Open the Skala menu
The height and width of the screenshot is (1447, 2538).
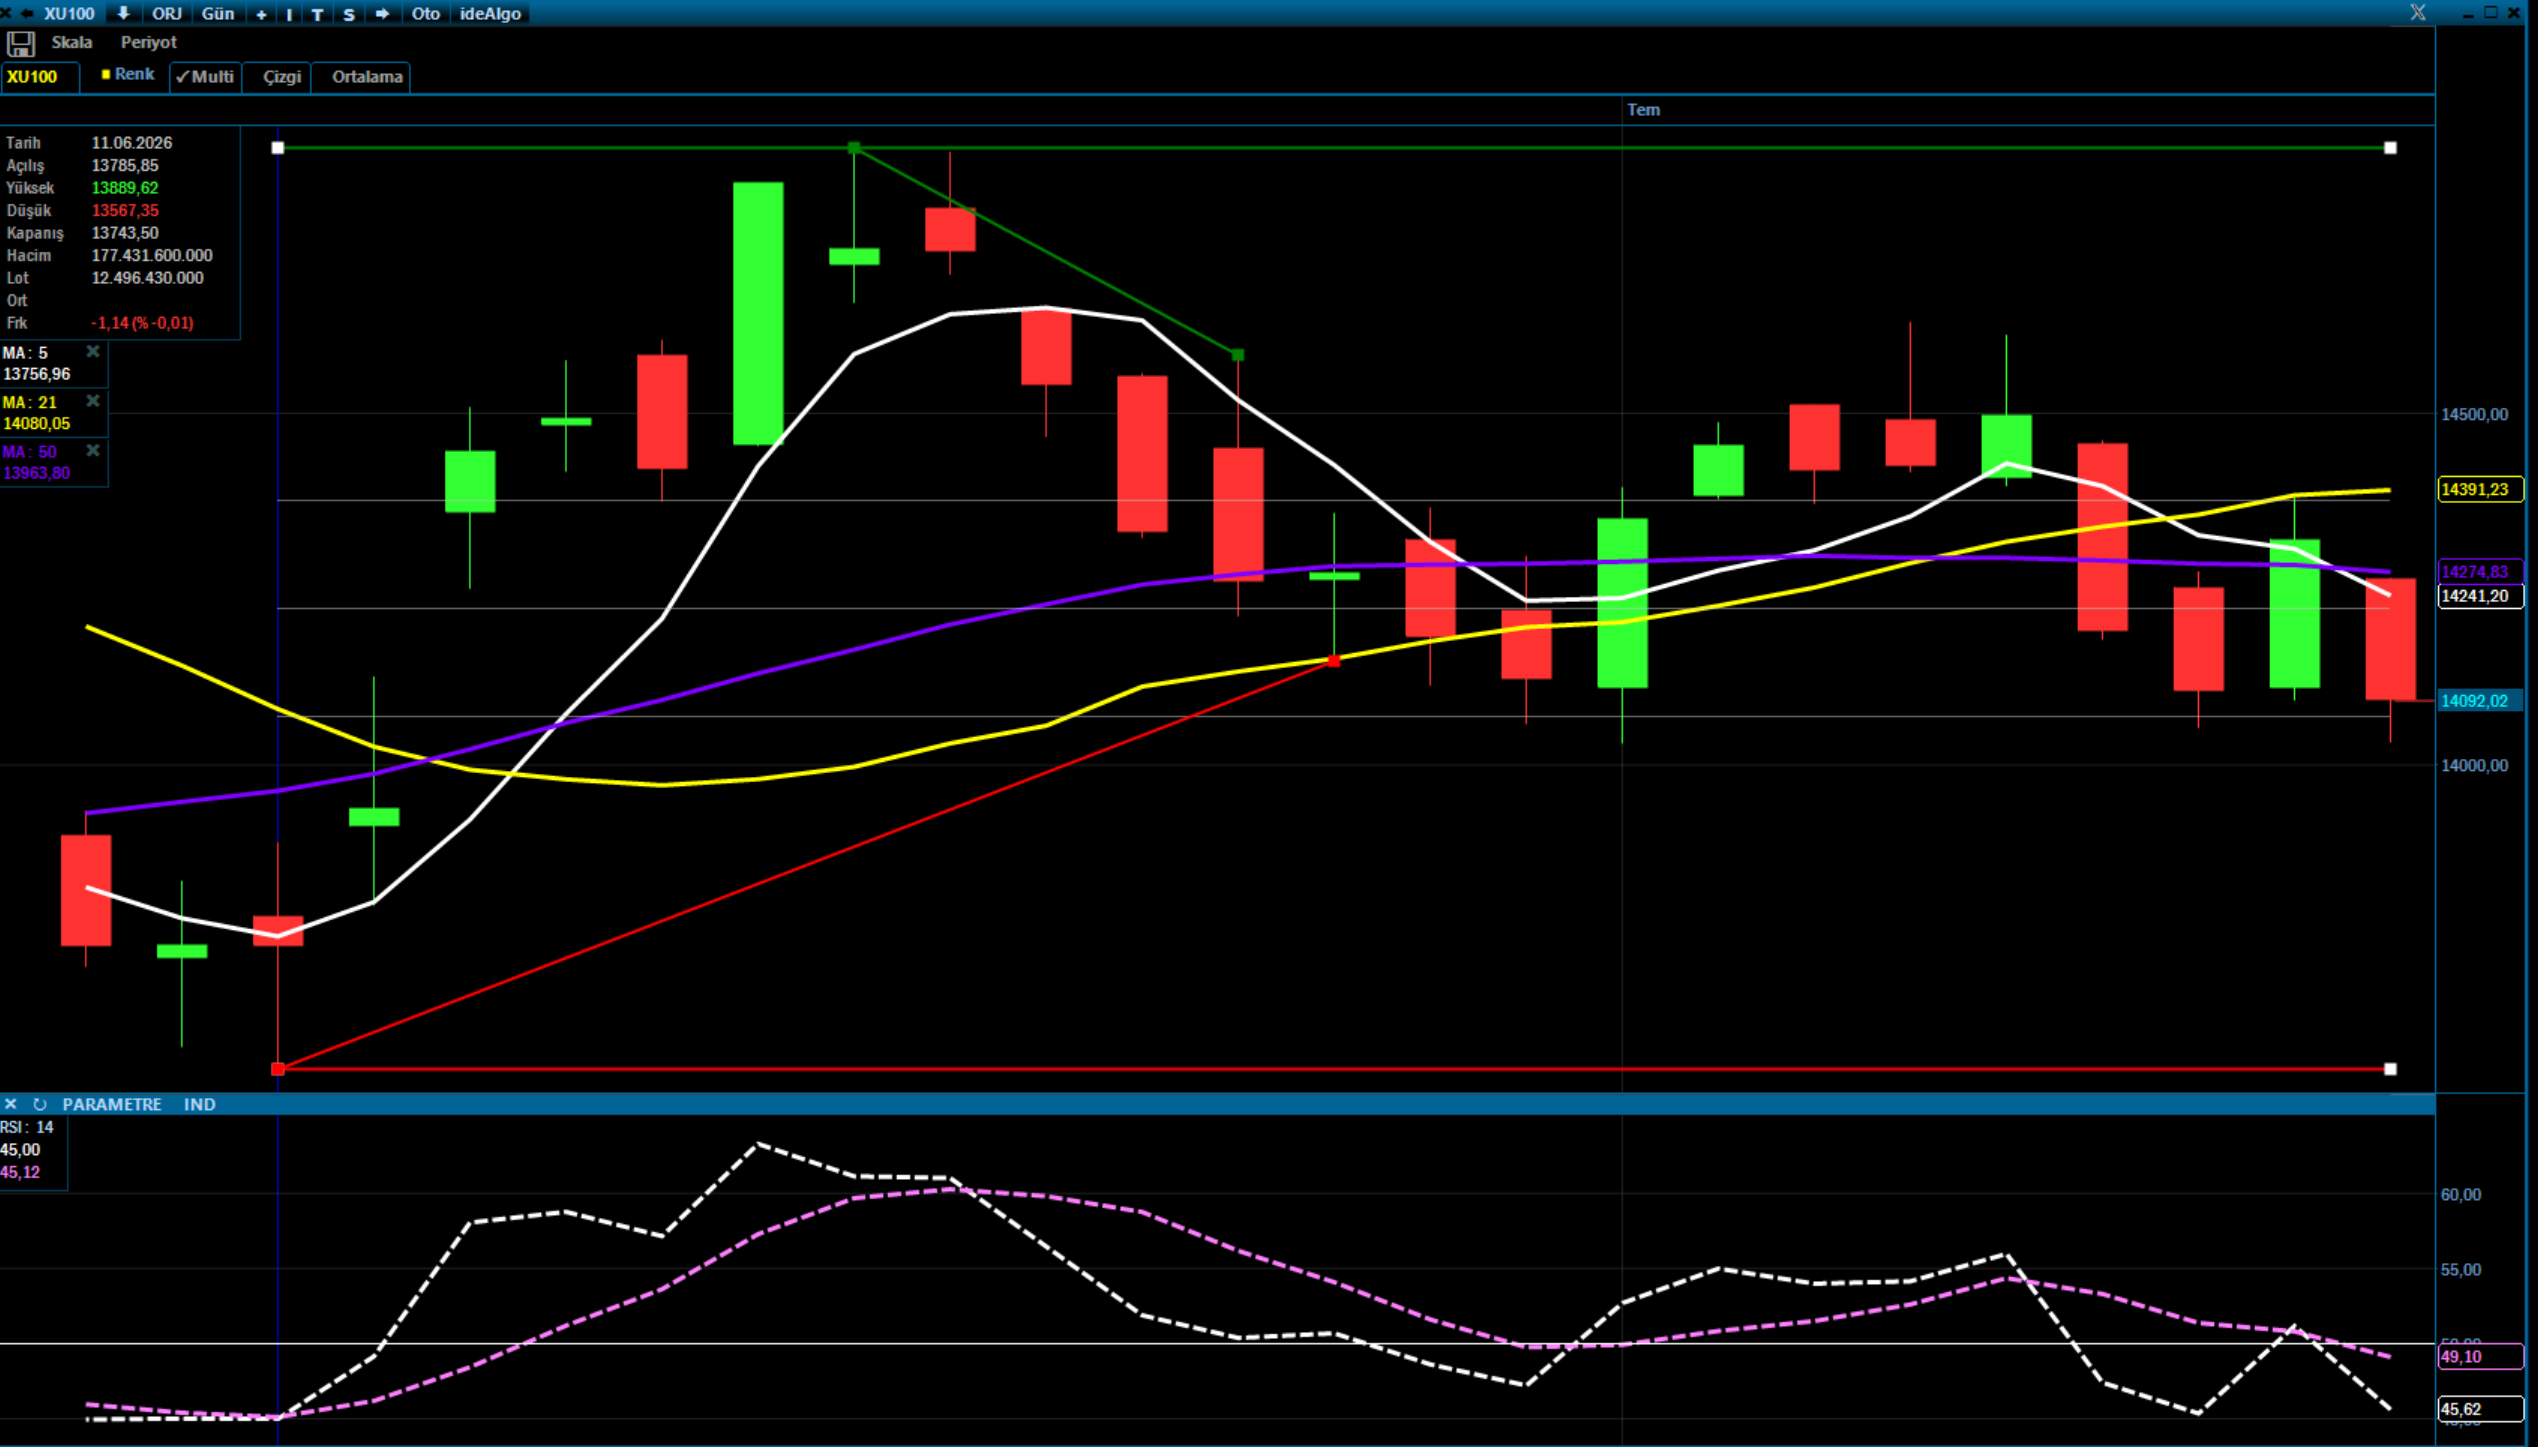[72, 42]
